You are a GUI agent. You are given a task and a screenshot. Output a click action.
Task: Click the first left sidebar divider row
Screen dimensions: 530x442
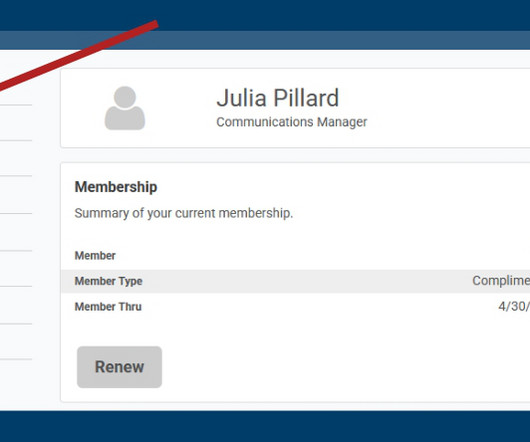click(x=16, y=105)
